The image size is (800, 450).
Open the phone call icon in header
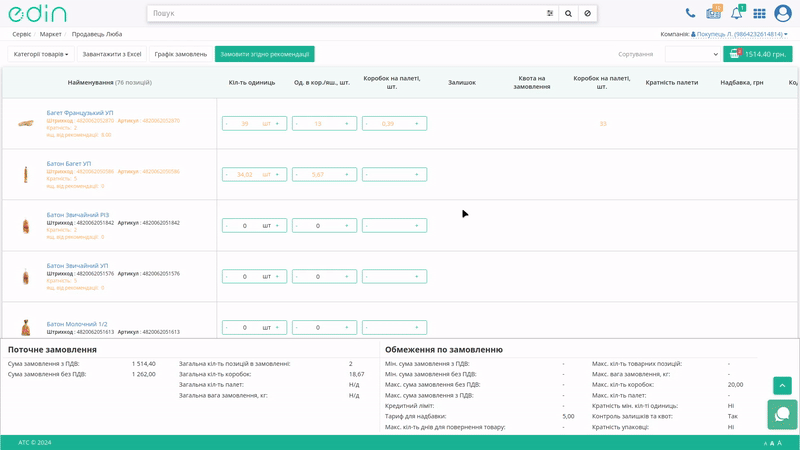(690, 13)
